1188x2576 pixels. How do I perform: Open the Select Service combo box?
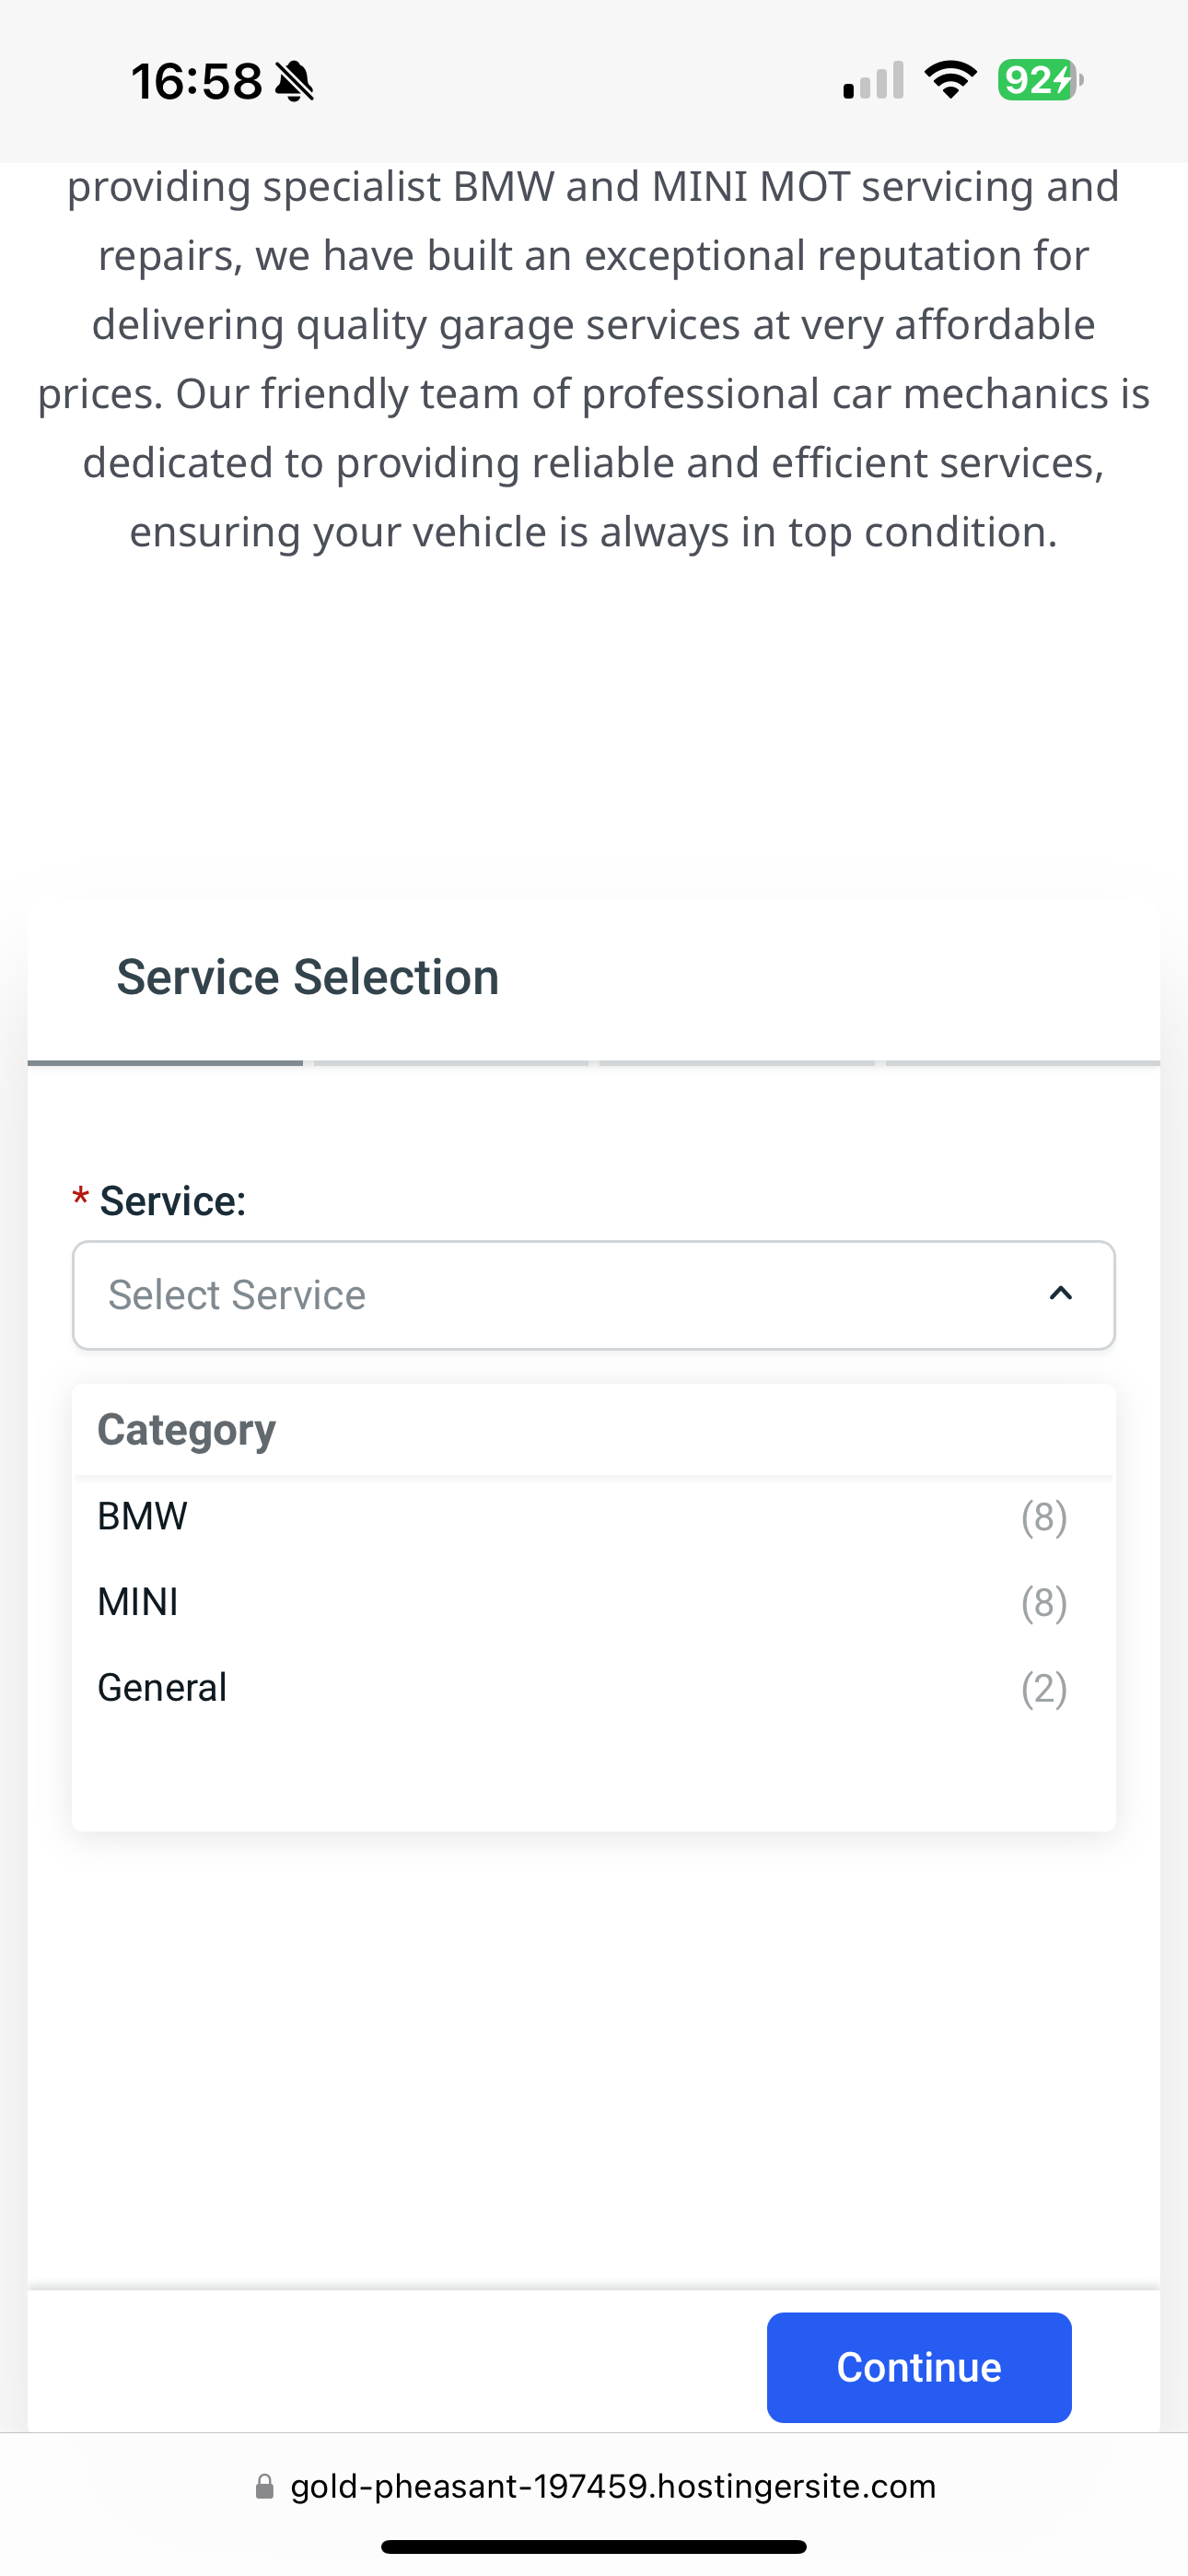click(x=594, y=1295)
